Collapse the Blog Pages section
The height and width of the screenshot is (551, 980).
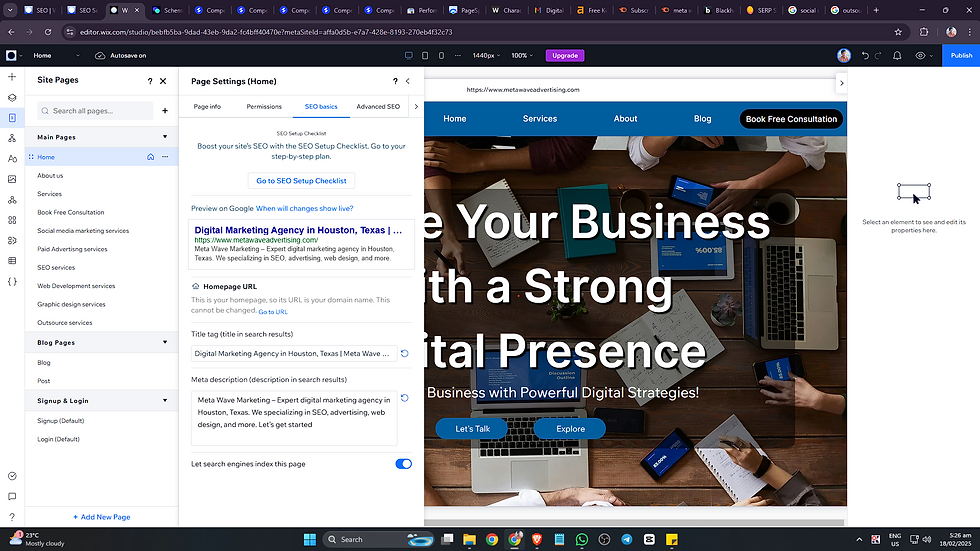pos(165,342)
